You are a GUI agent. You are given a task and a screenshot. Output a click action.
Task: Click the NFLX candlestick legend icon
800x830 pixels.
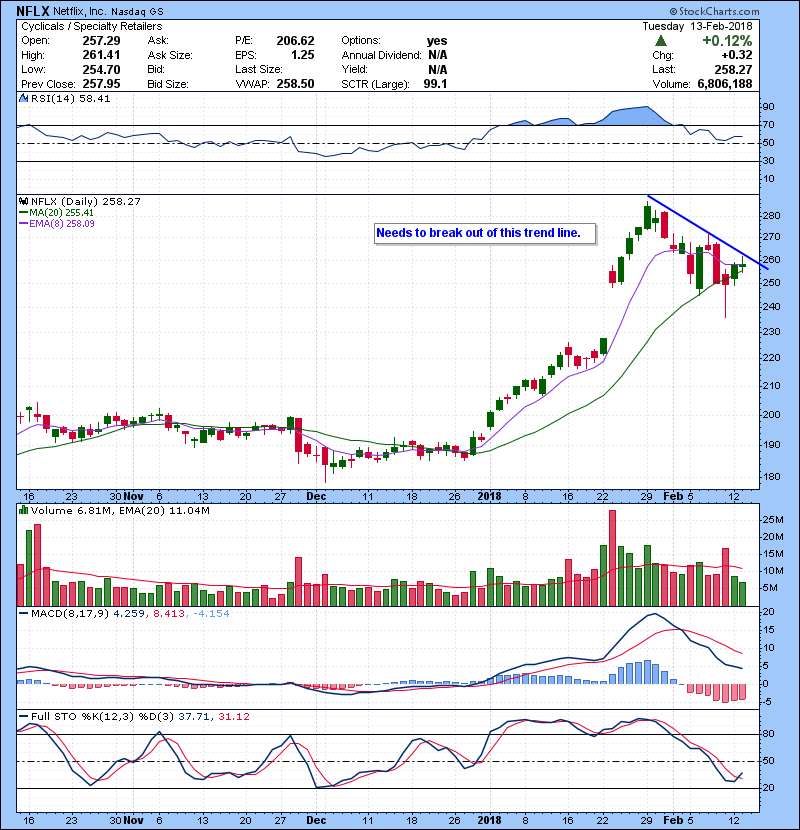(23, 201)
